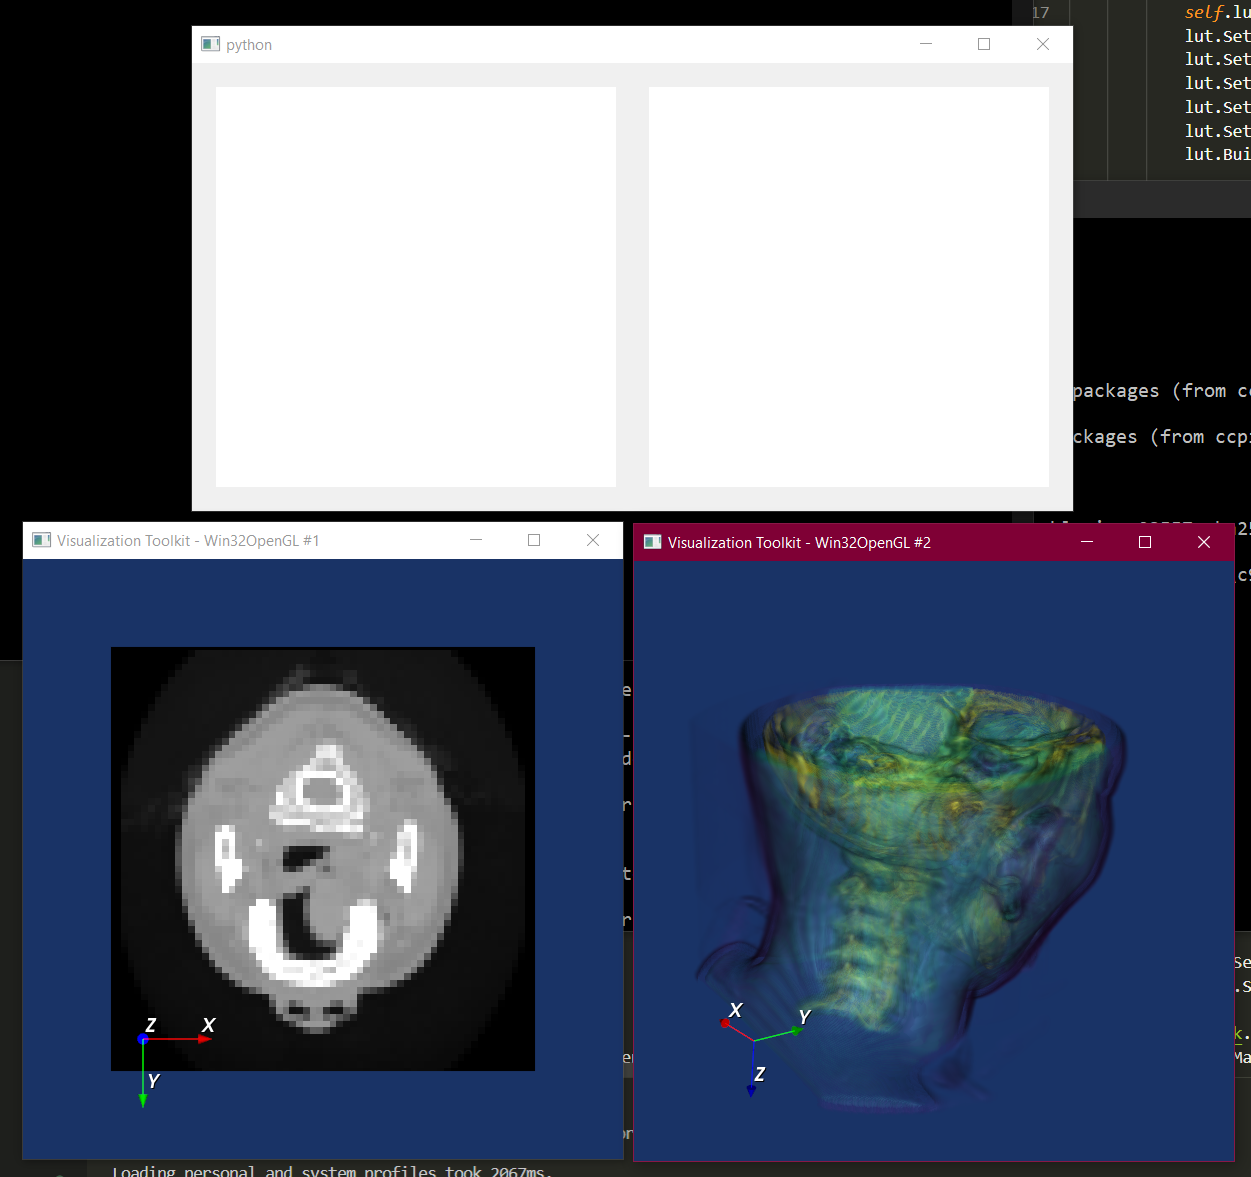This screenshot has height=1177, width=1251.
Task: Click the CT axial slice image
Action: coord(322,857)
